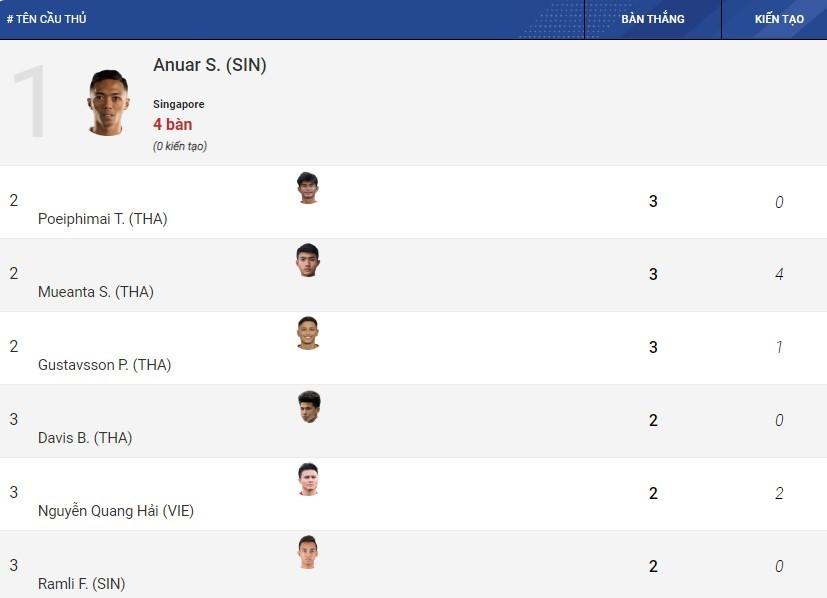Open Gustavsson P. (THA) name link

tap(104, 364)
